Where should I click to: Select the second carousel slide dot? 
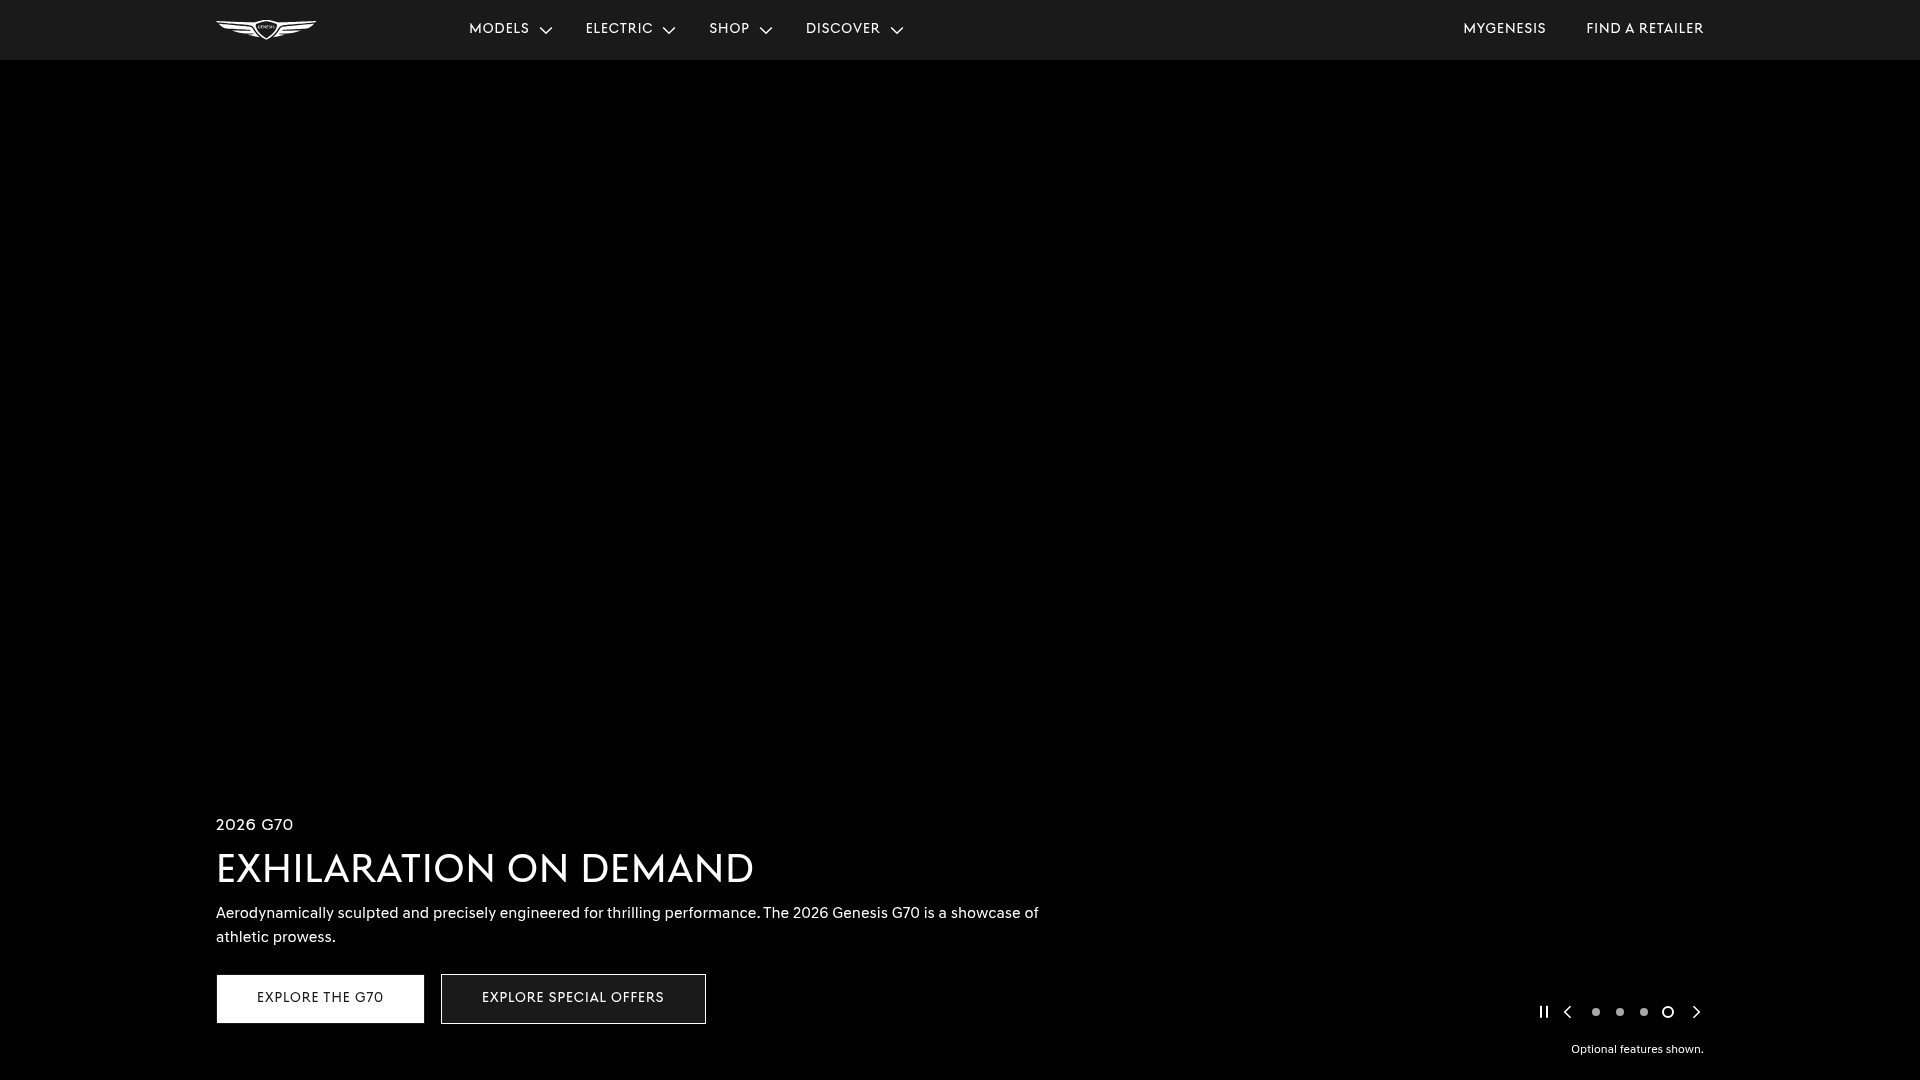[x=1620, y=1012]
